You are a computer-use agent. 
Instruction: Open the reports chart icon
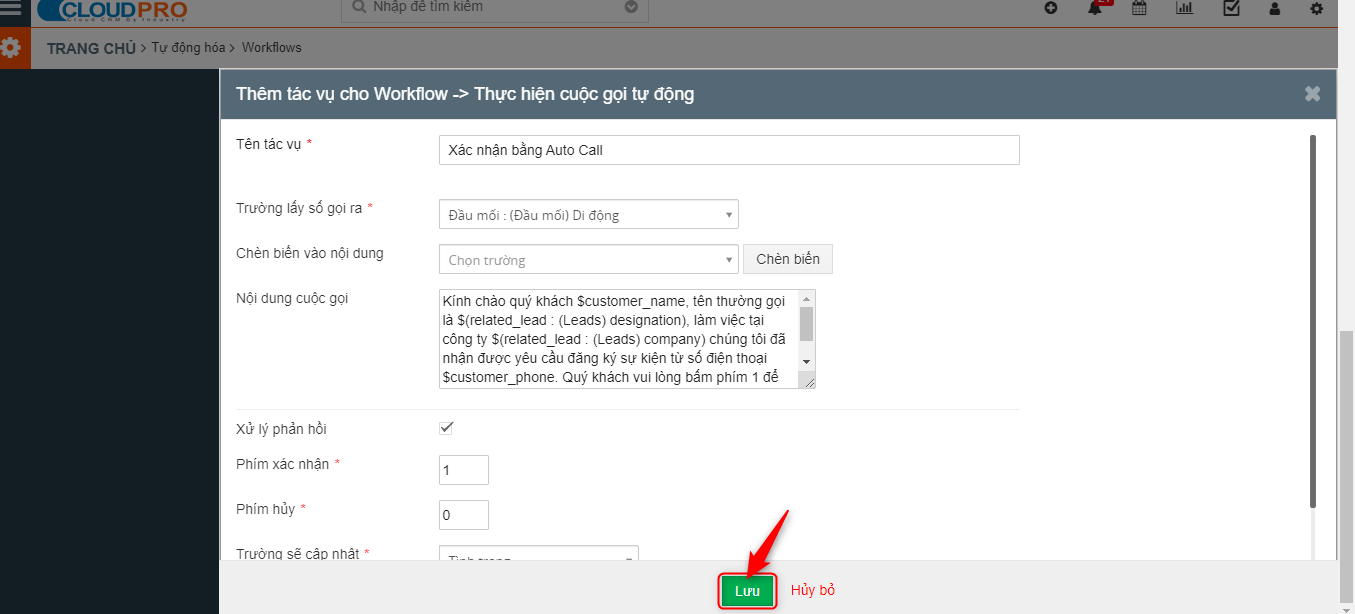click(x=1184, y=8)
